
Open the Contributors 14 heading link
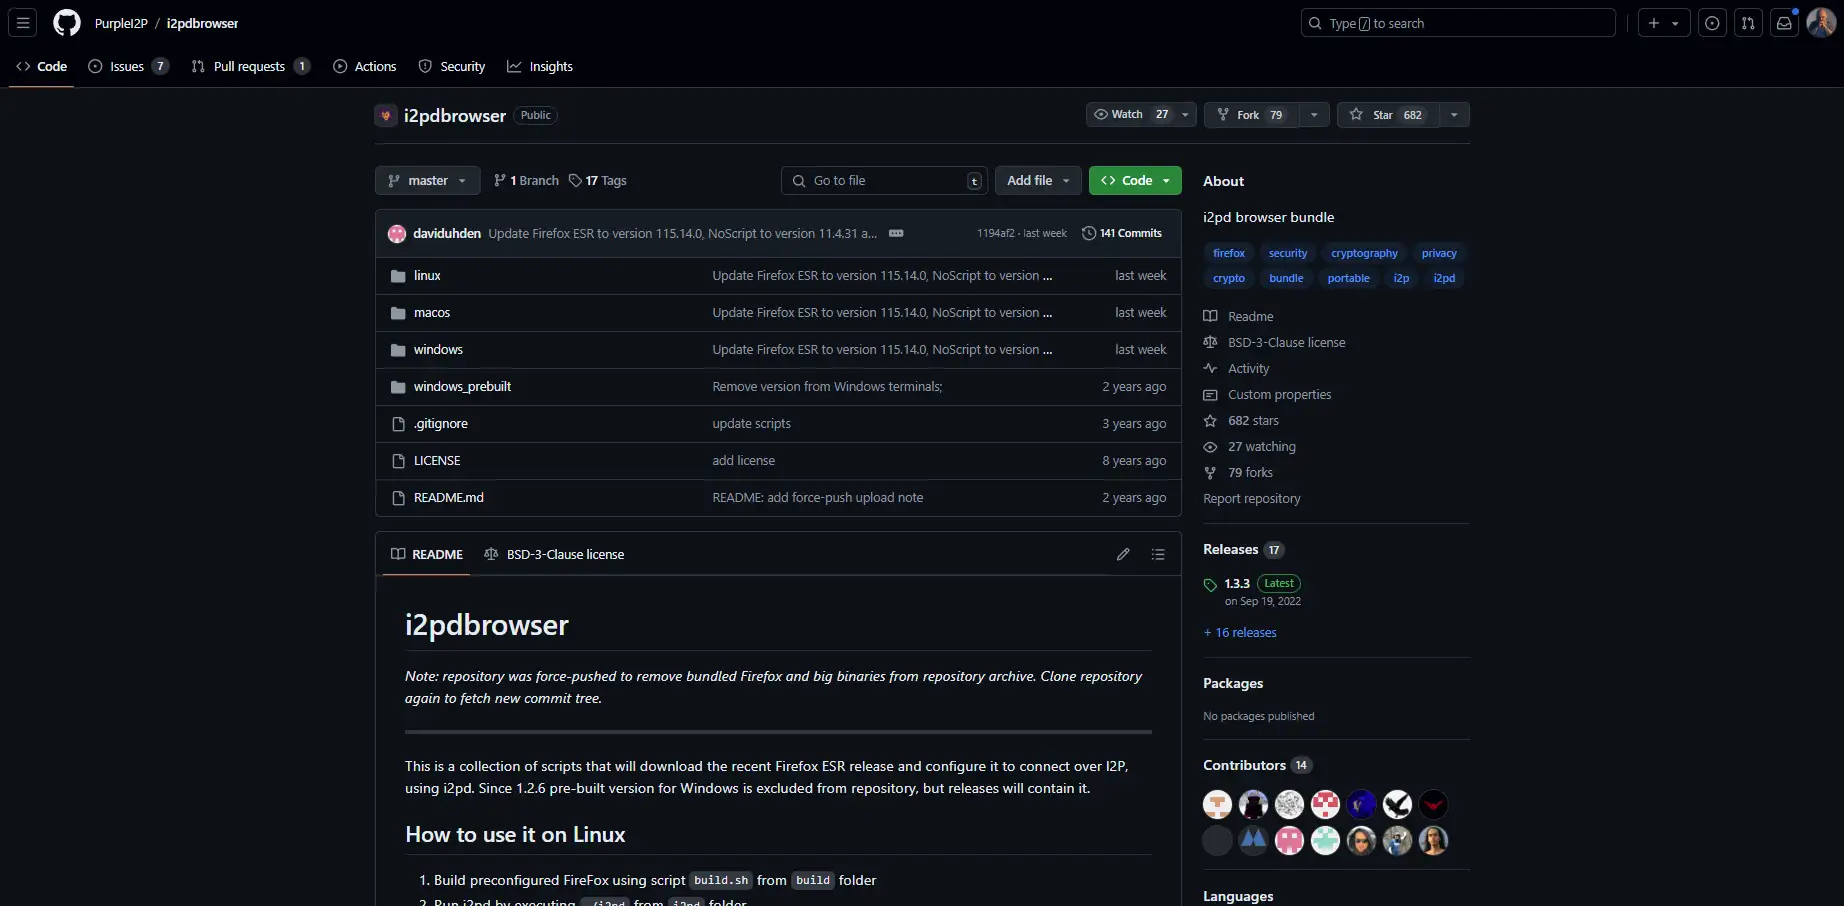[1257, 765]
